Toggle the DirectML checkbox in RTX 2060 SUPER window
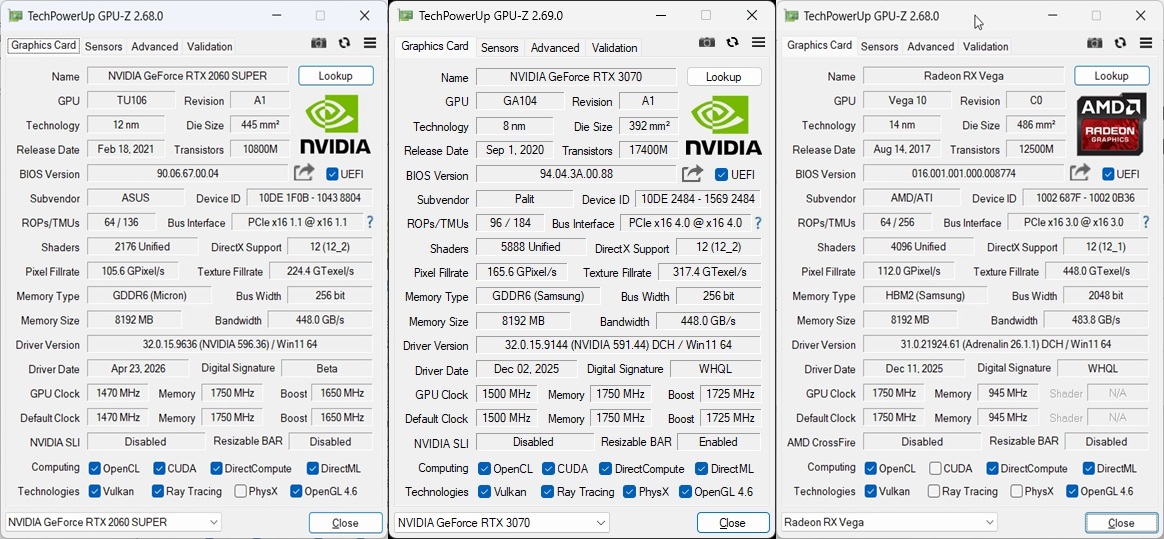The width and height of the screenshot is (1164, 539). click(312, 468)
